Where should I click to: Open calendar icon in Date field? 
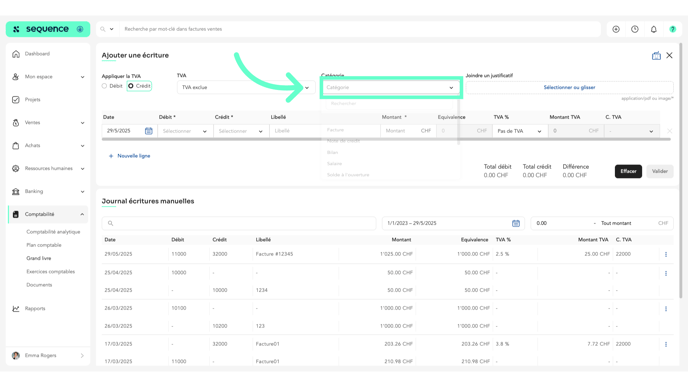tap(149, 131)
